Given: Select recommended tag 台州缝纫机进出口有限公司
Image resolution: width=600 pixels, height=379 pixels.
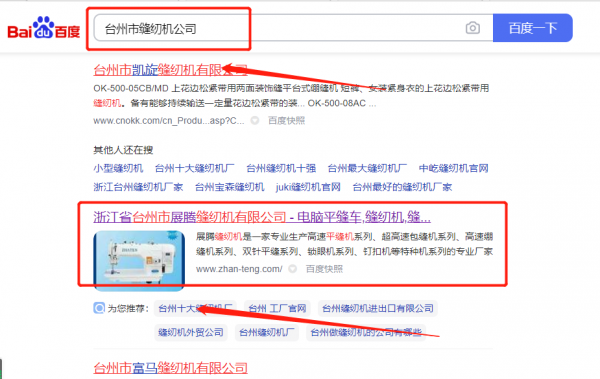Looking at the screenshot, I should (378, 308).
